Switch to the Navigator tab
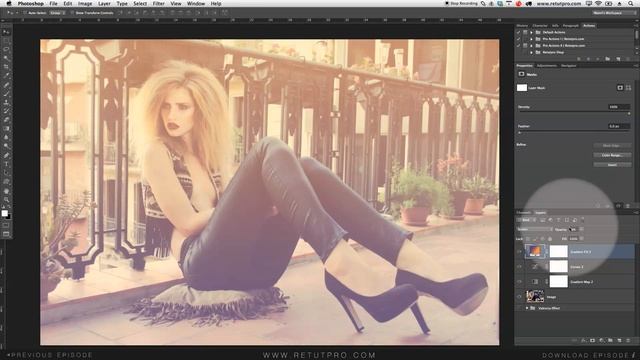Viewport: 640px width, 360px height. click(569, 66)
